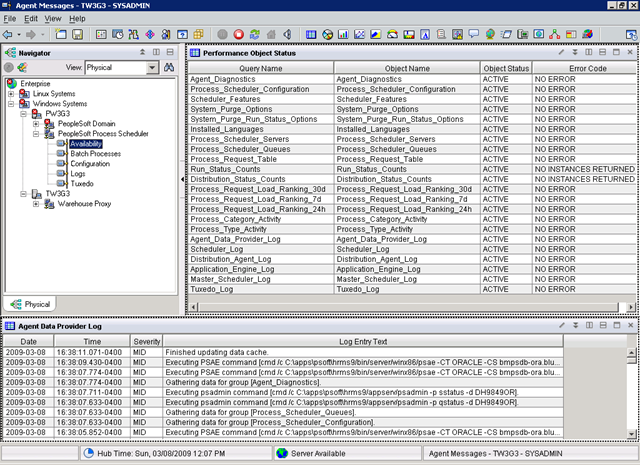Viewport: 640px width, 465px height.
Task: Select the Topology view tool
Action: 554,35
